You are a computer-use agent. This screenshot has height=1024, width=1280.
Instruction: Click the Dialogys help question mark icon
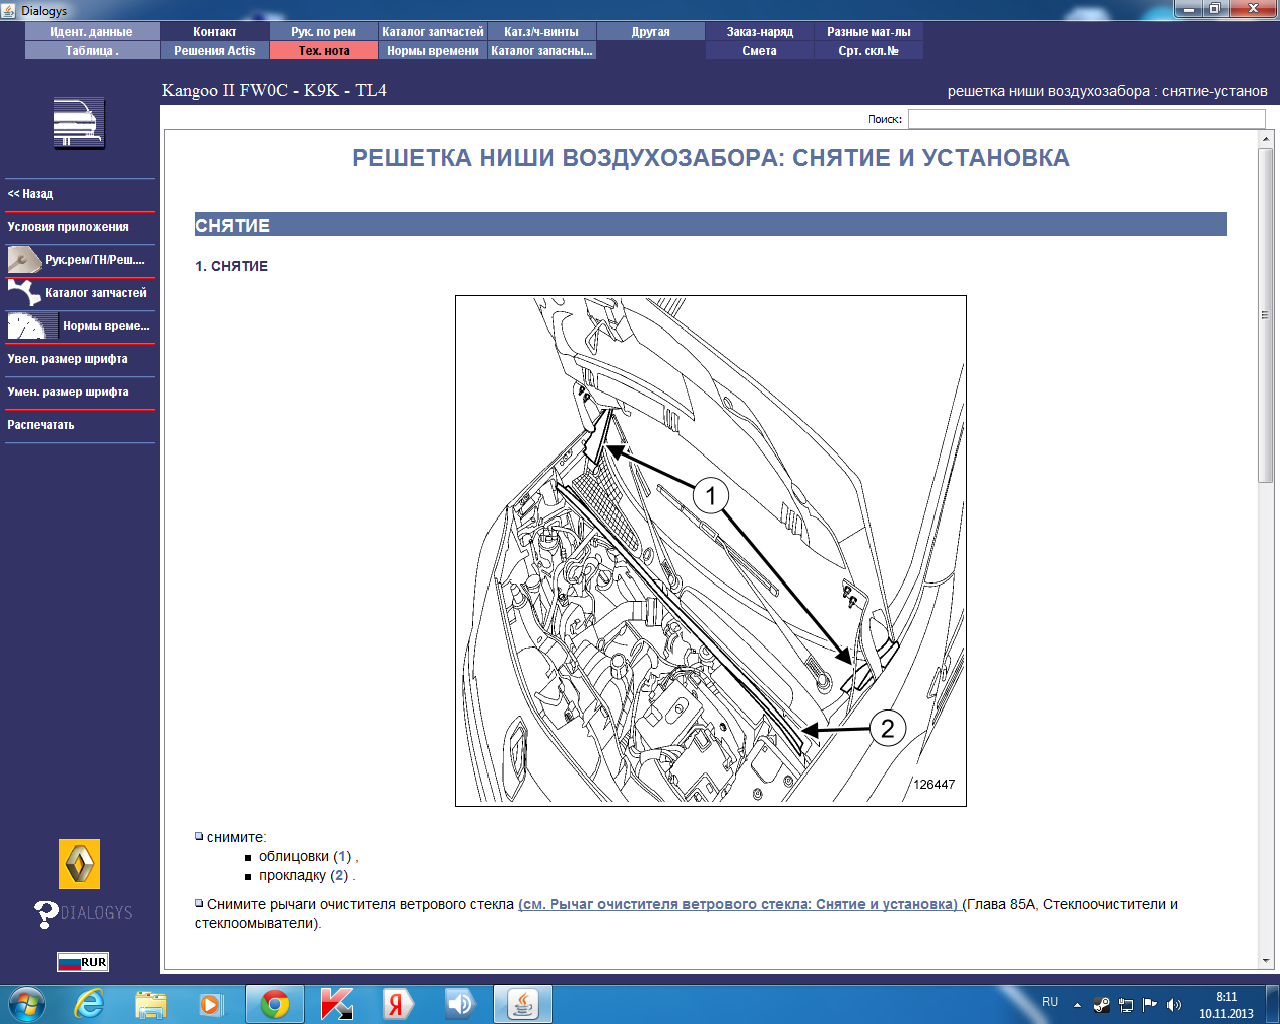(46, 914)
